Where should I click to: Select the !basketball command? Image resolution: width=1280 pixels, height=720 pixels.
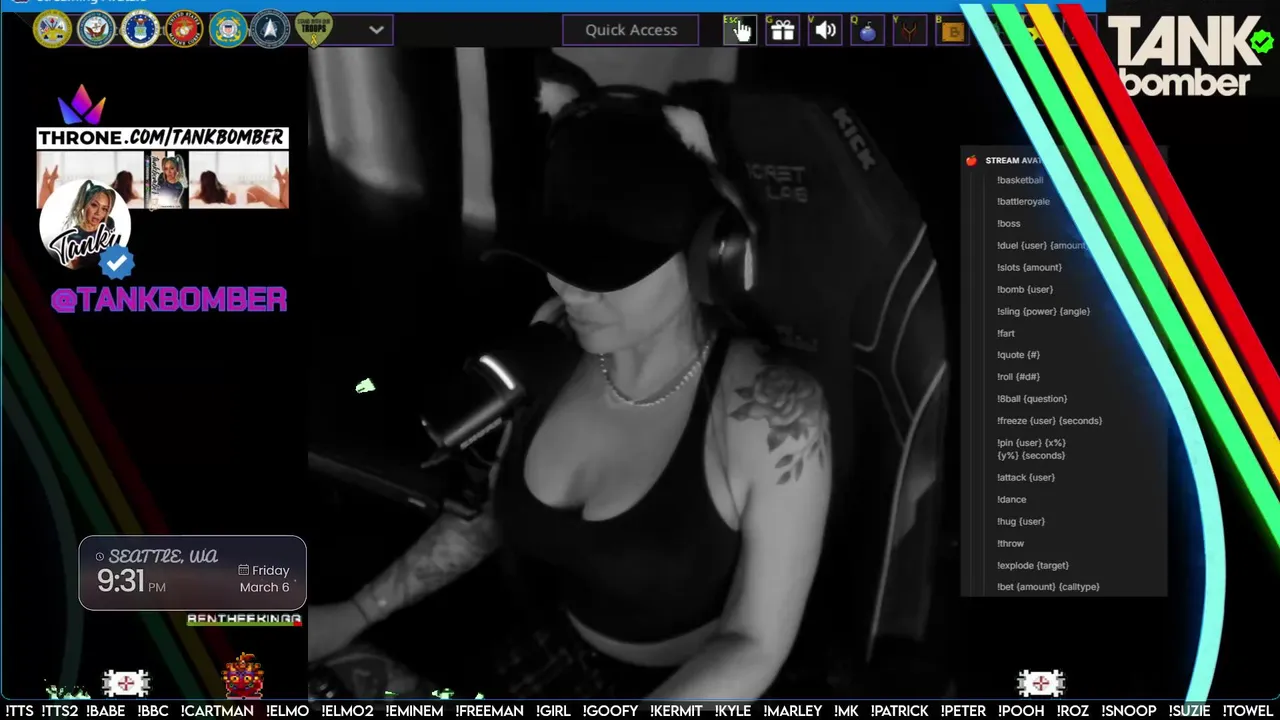1020,180
